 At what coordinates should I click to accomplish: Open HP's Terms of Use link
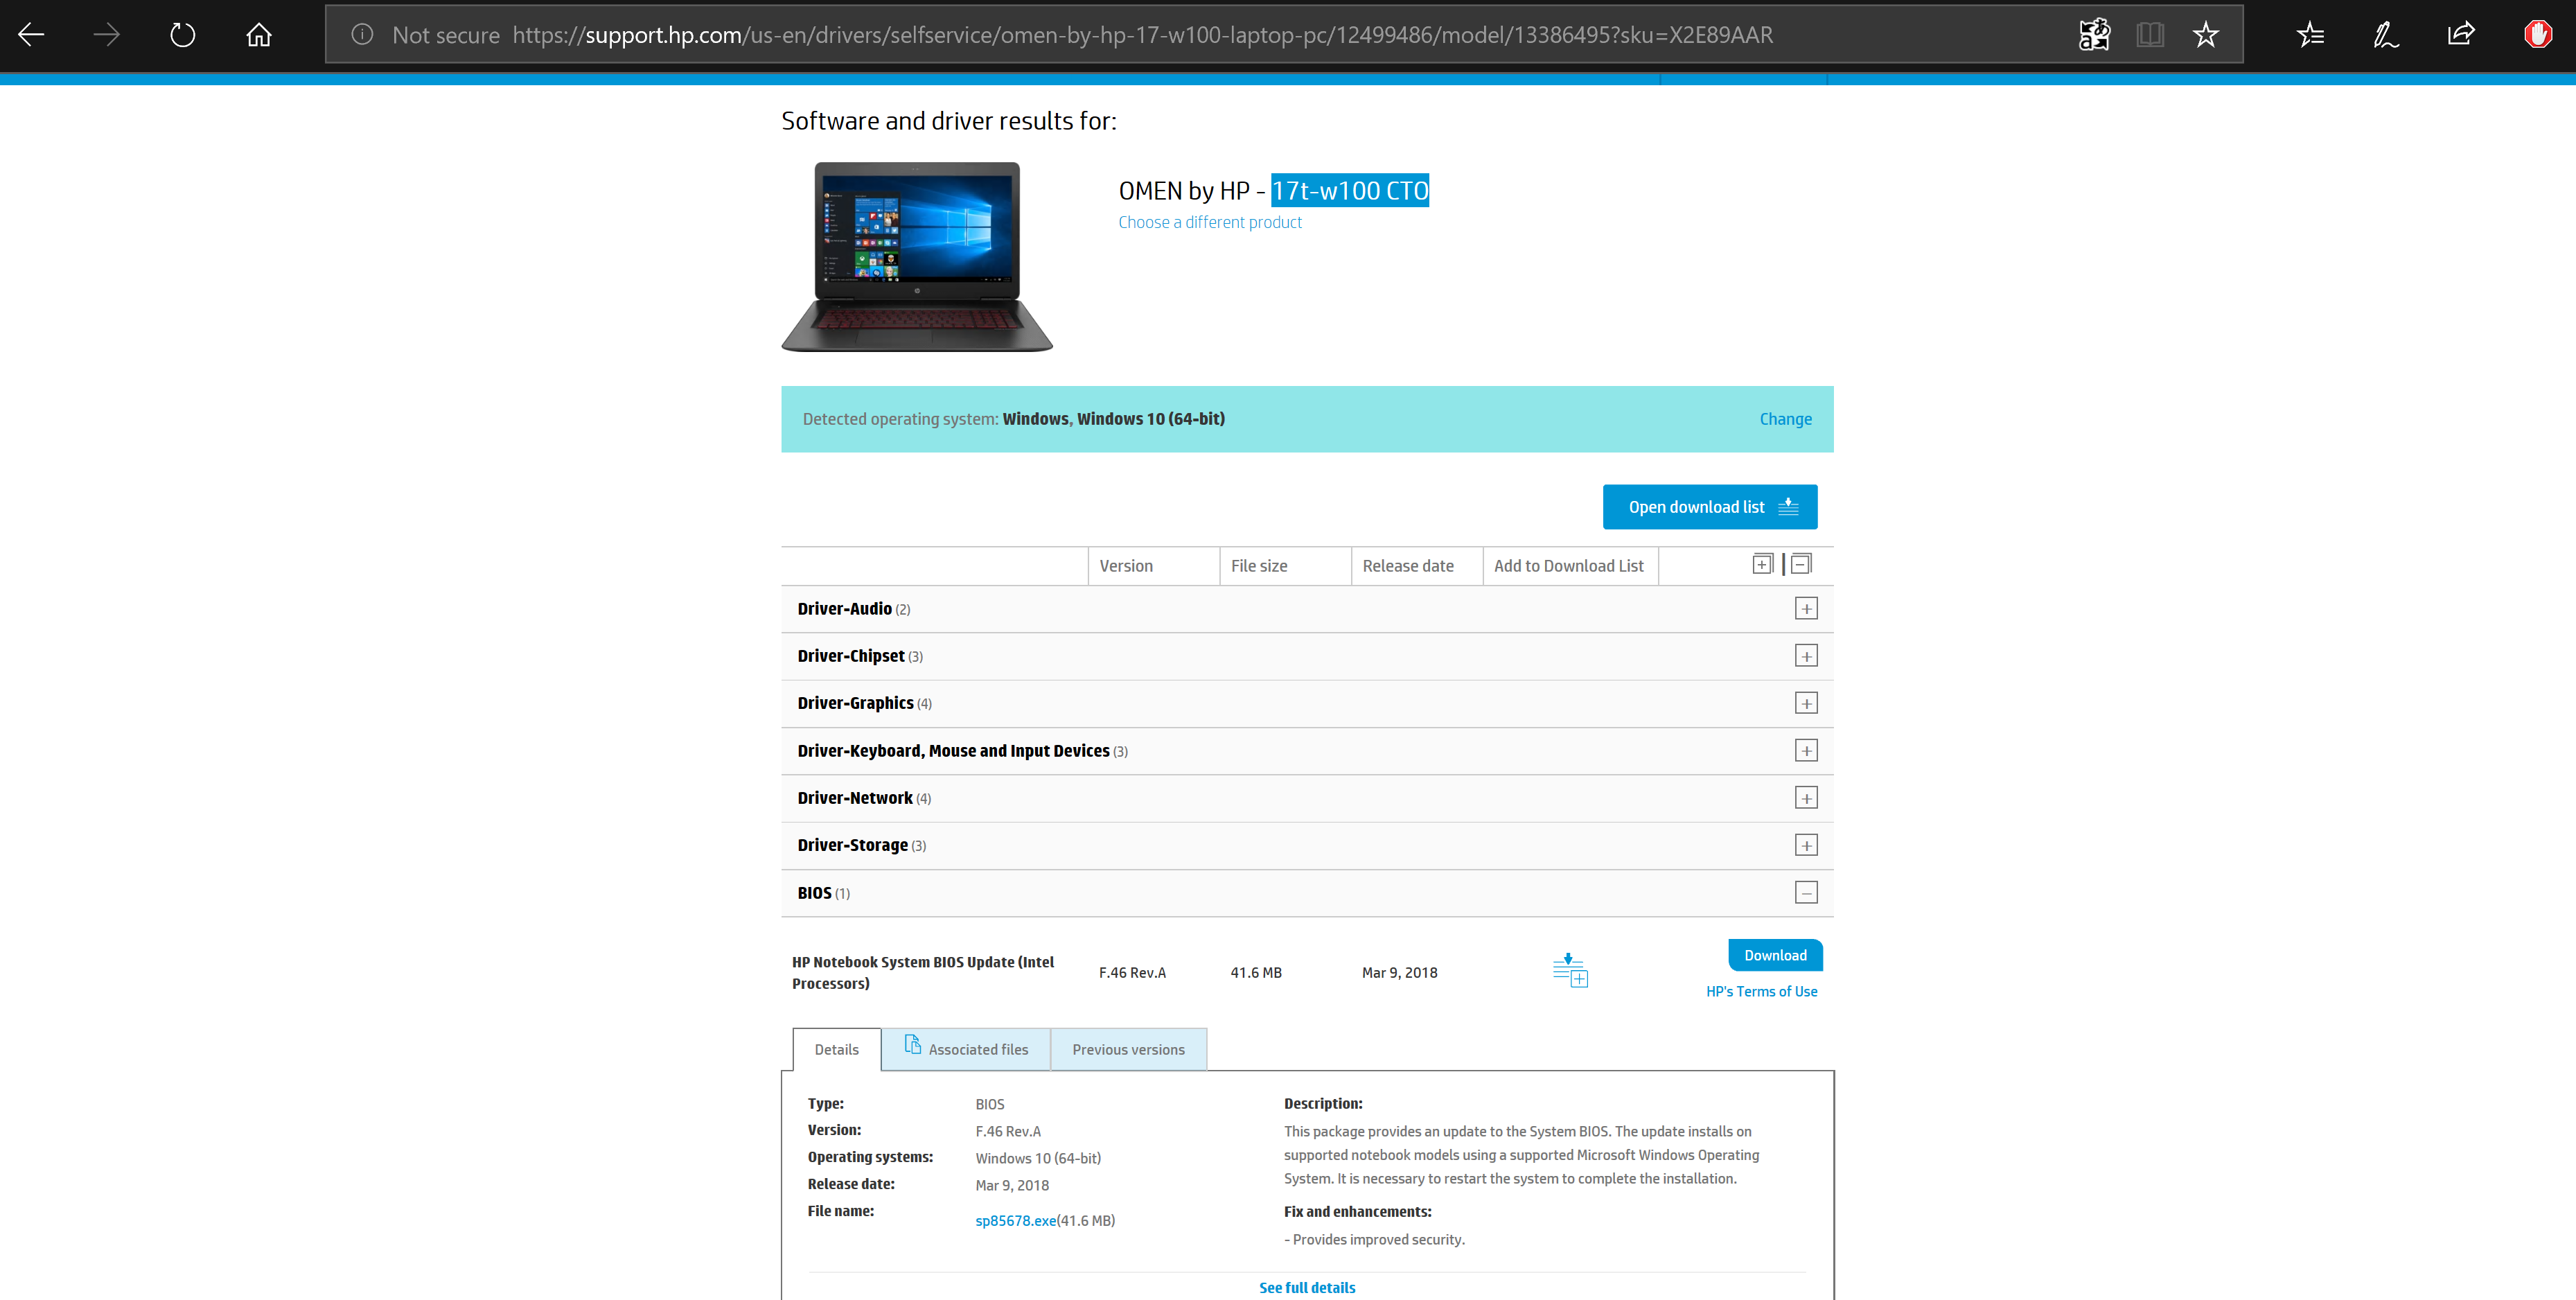point(1761,992)
